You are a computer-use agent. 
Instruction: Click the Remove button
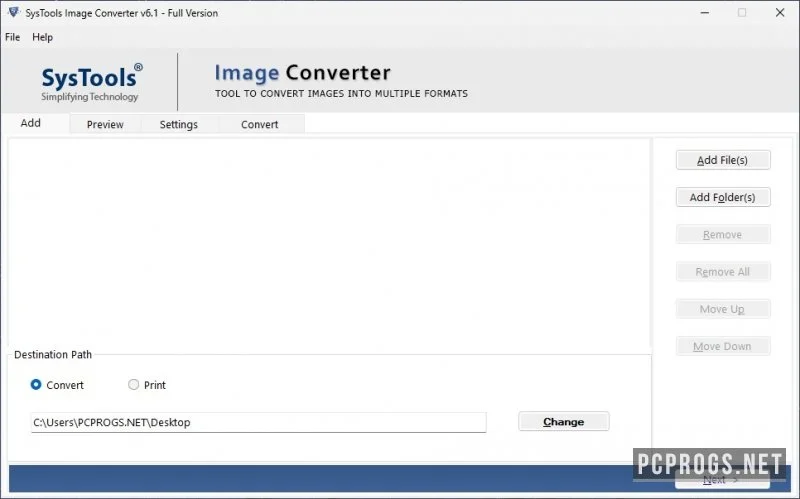pos(723,235)
